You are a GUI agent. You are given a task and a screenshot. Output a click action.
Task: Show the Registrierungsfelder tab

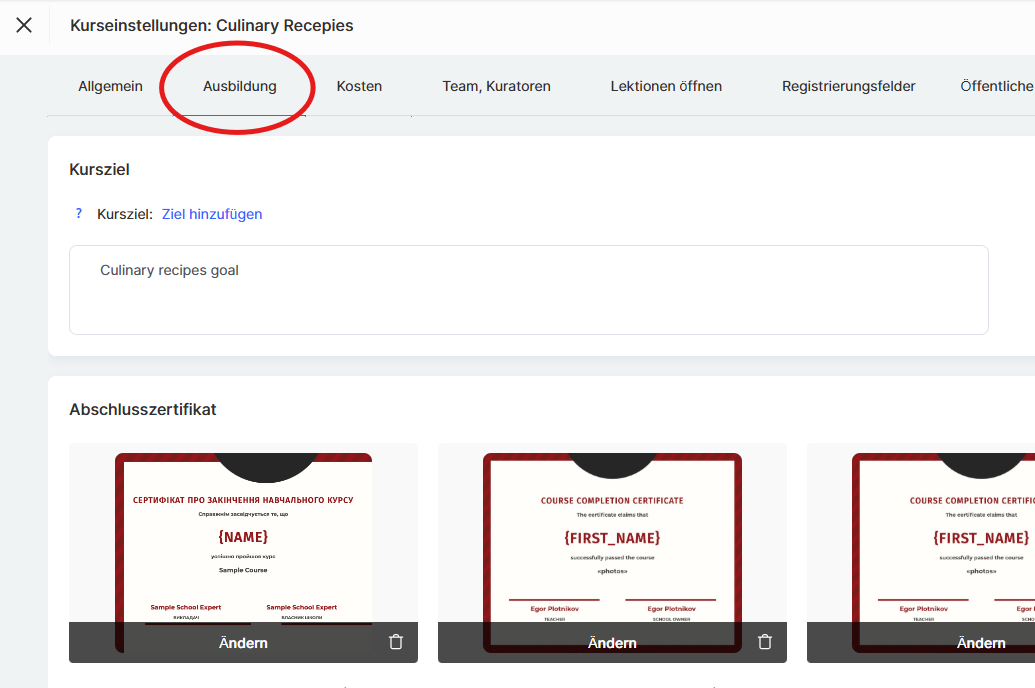(x=848, y=86)
